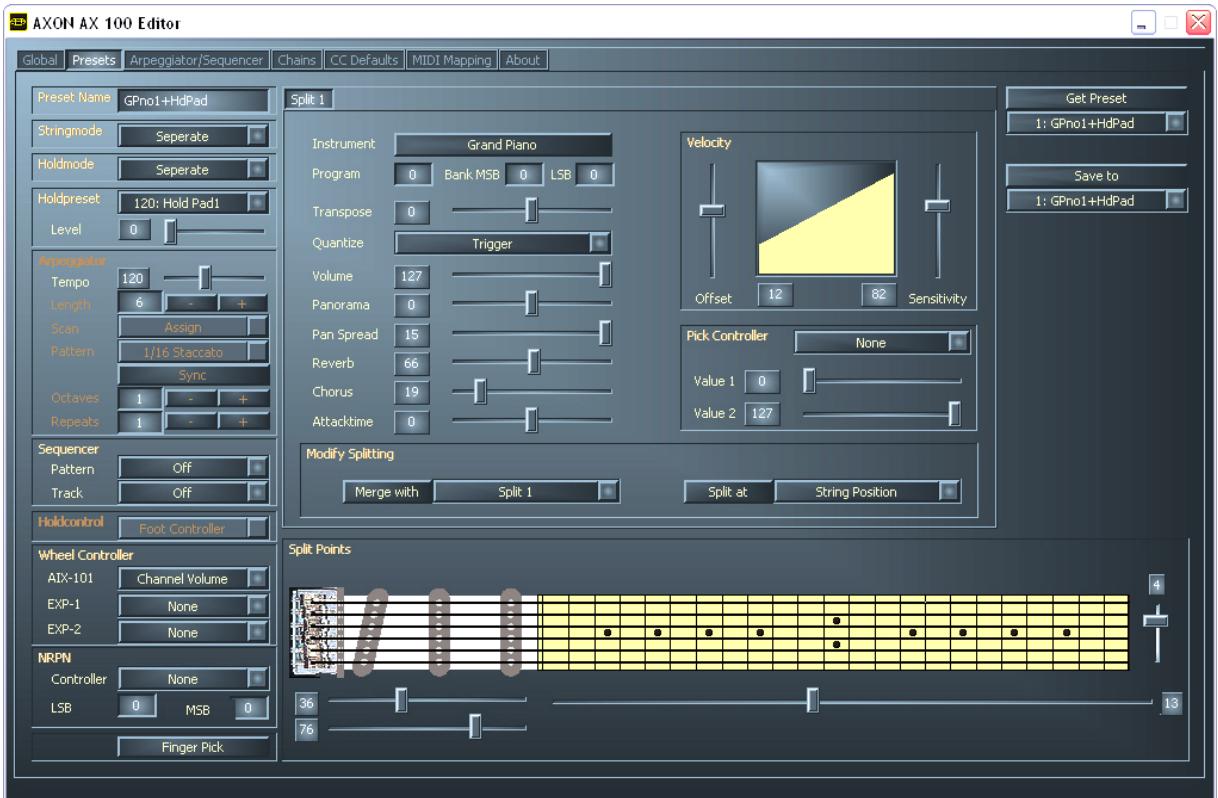
Task: Adjust the Attacktime slider
Action: [x=531, y=421]
